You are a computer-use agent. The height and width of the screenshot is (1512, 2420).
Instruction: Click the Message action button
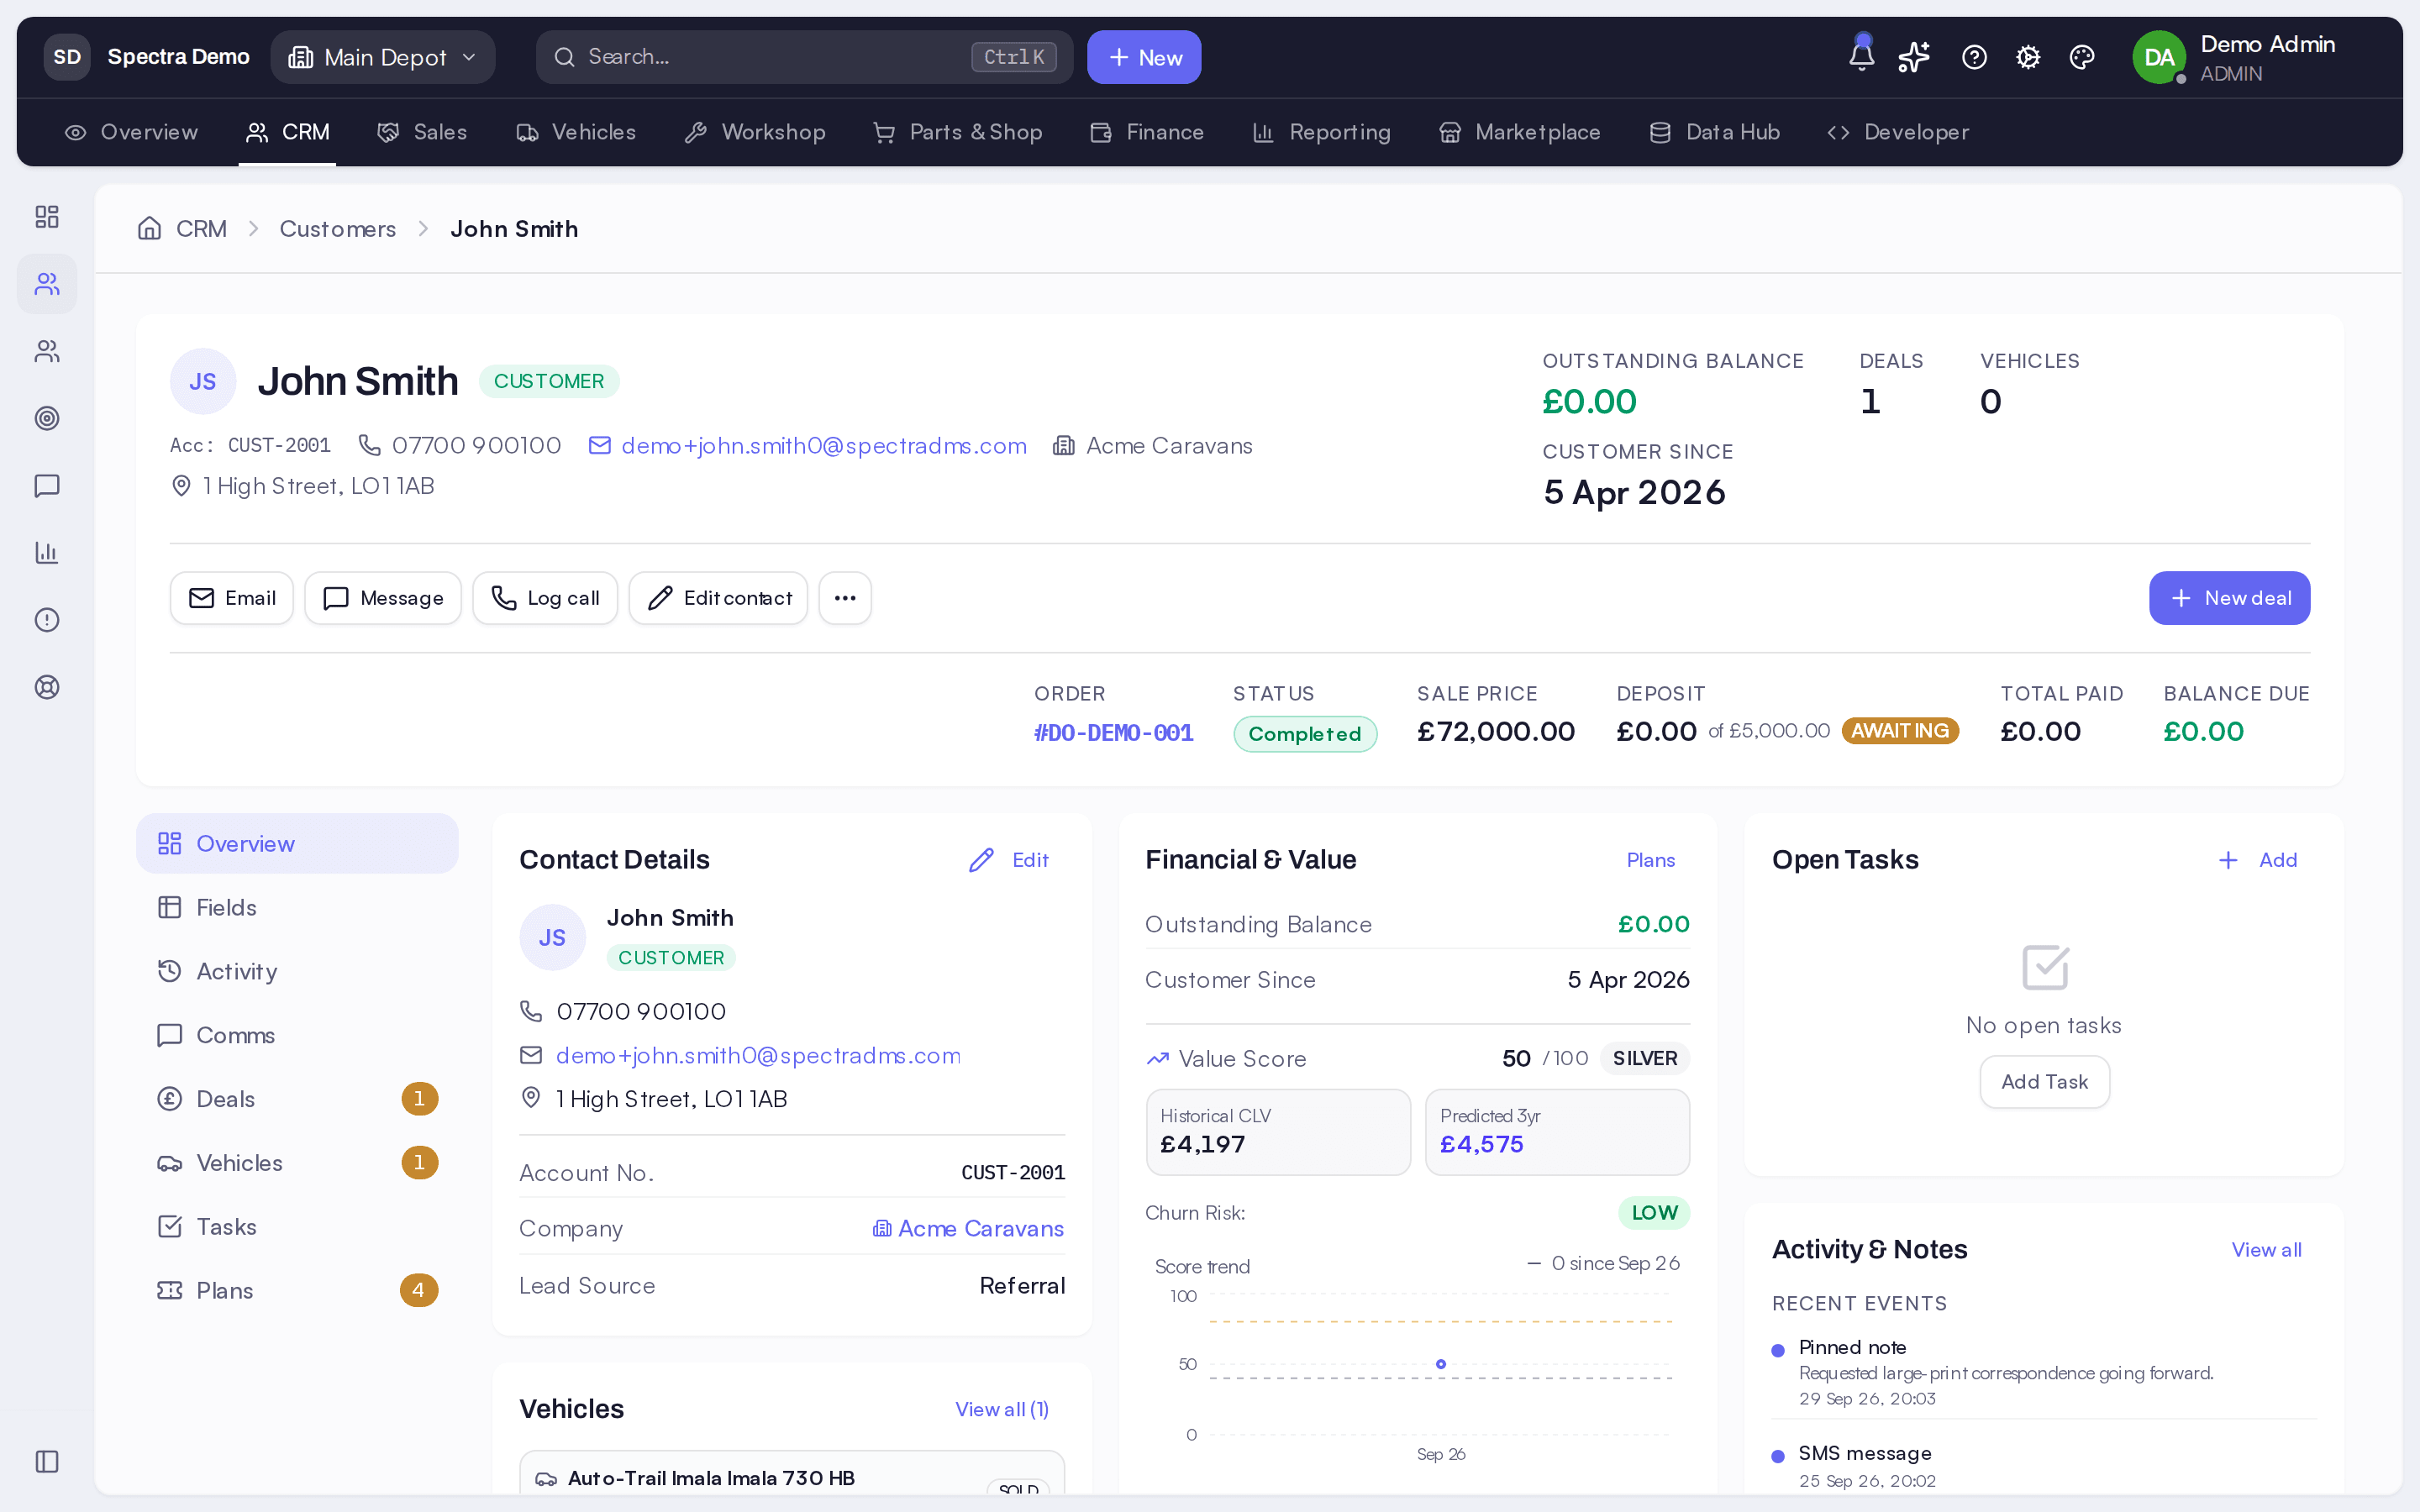point(383,598)
